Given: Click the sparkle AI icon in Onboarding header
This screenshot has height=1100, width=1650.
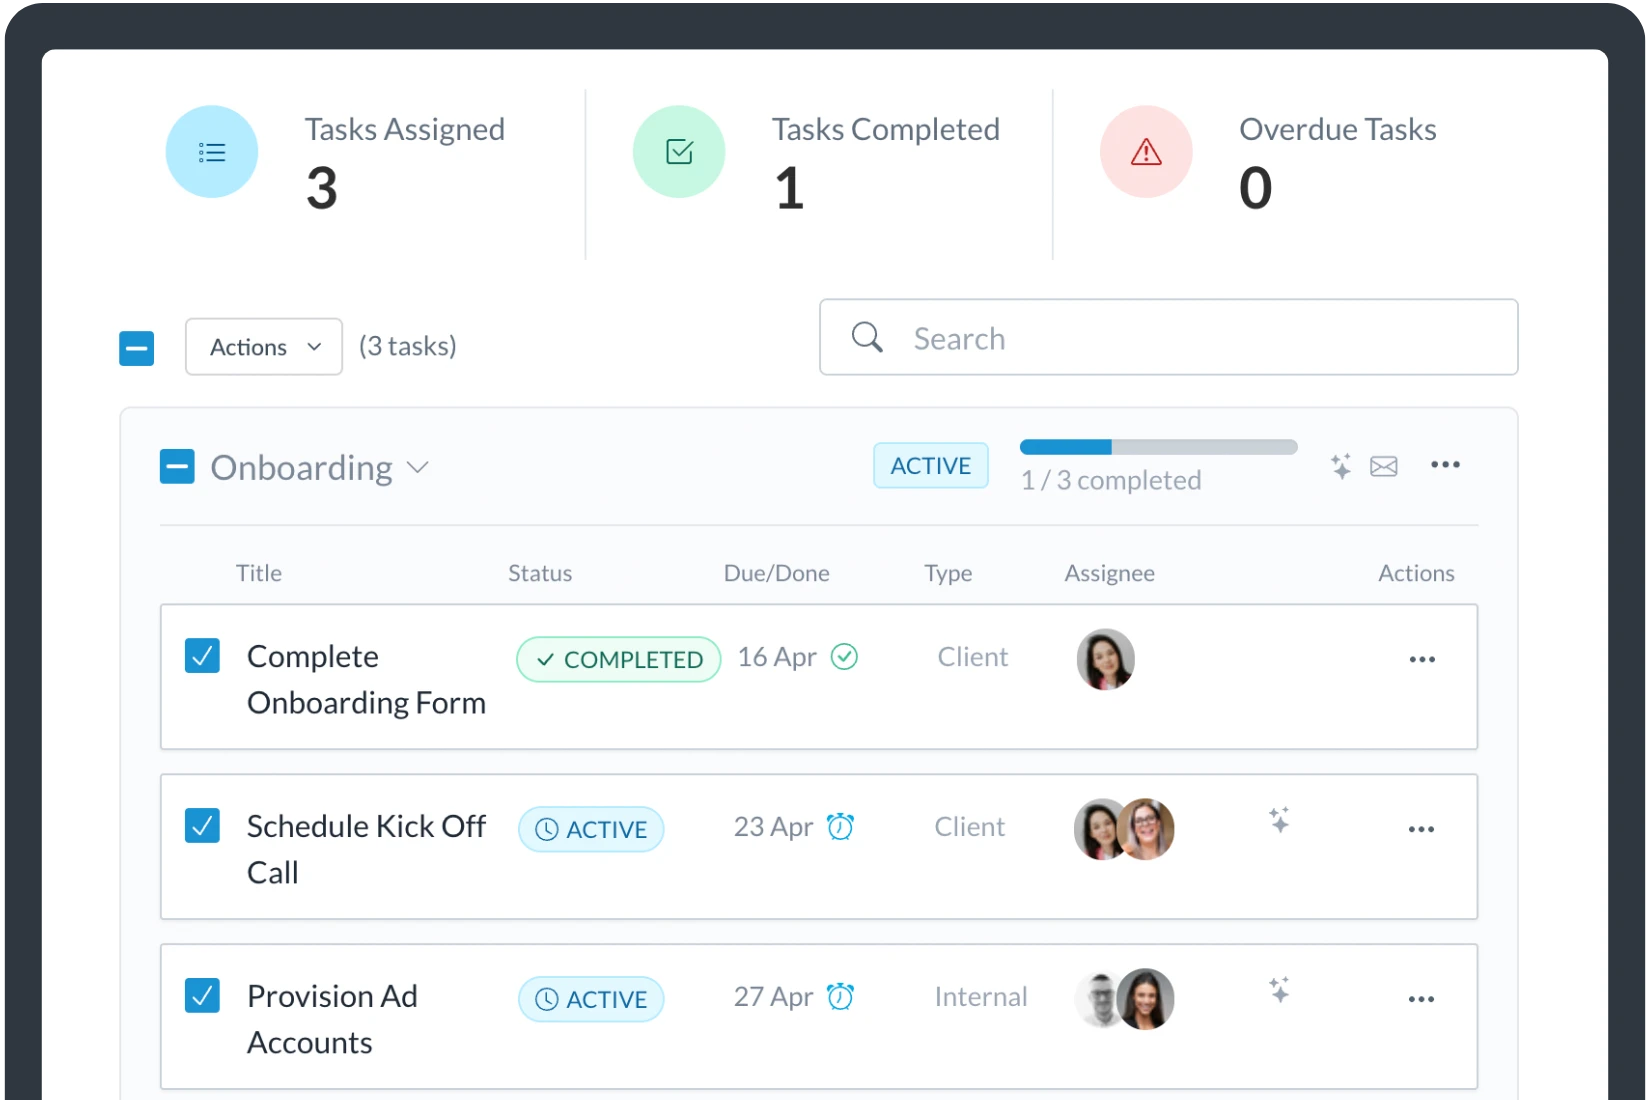Looking at the screenshot, I should point(1340,465).
